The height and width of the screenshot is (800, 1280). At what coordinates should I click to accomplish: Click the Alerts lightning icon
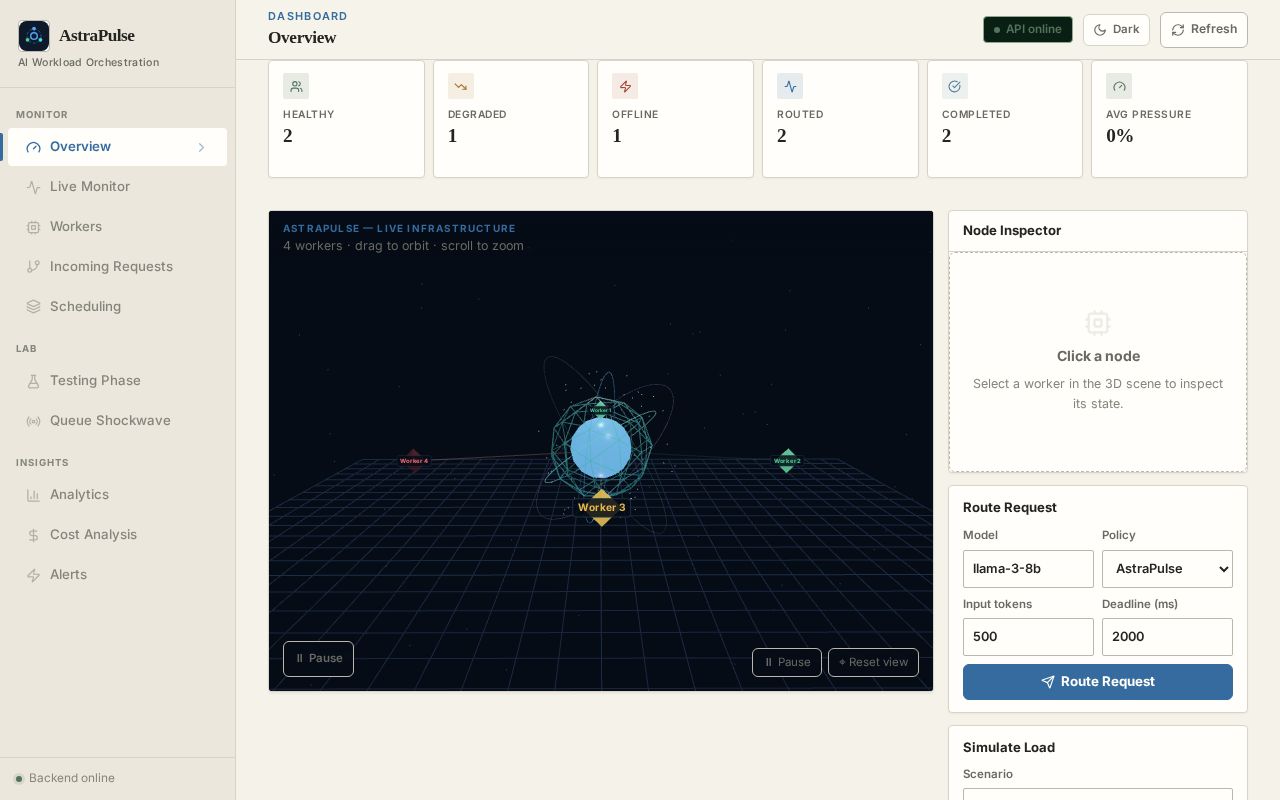tap(33, 575)
